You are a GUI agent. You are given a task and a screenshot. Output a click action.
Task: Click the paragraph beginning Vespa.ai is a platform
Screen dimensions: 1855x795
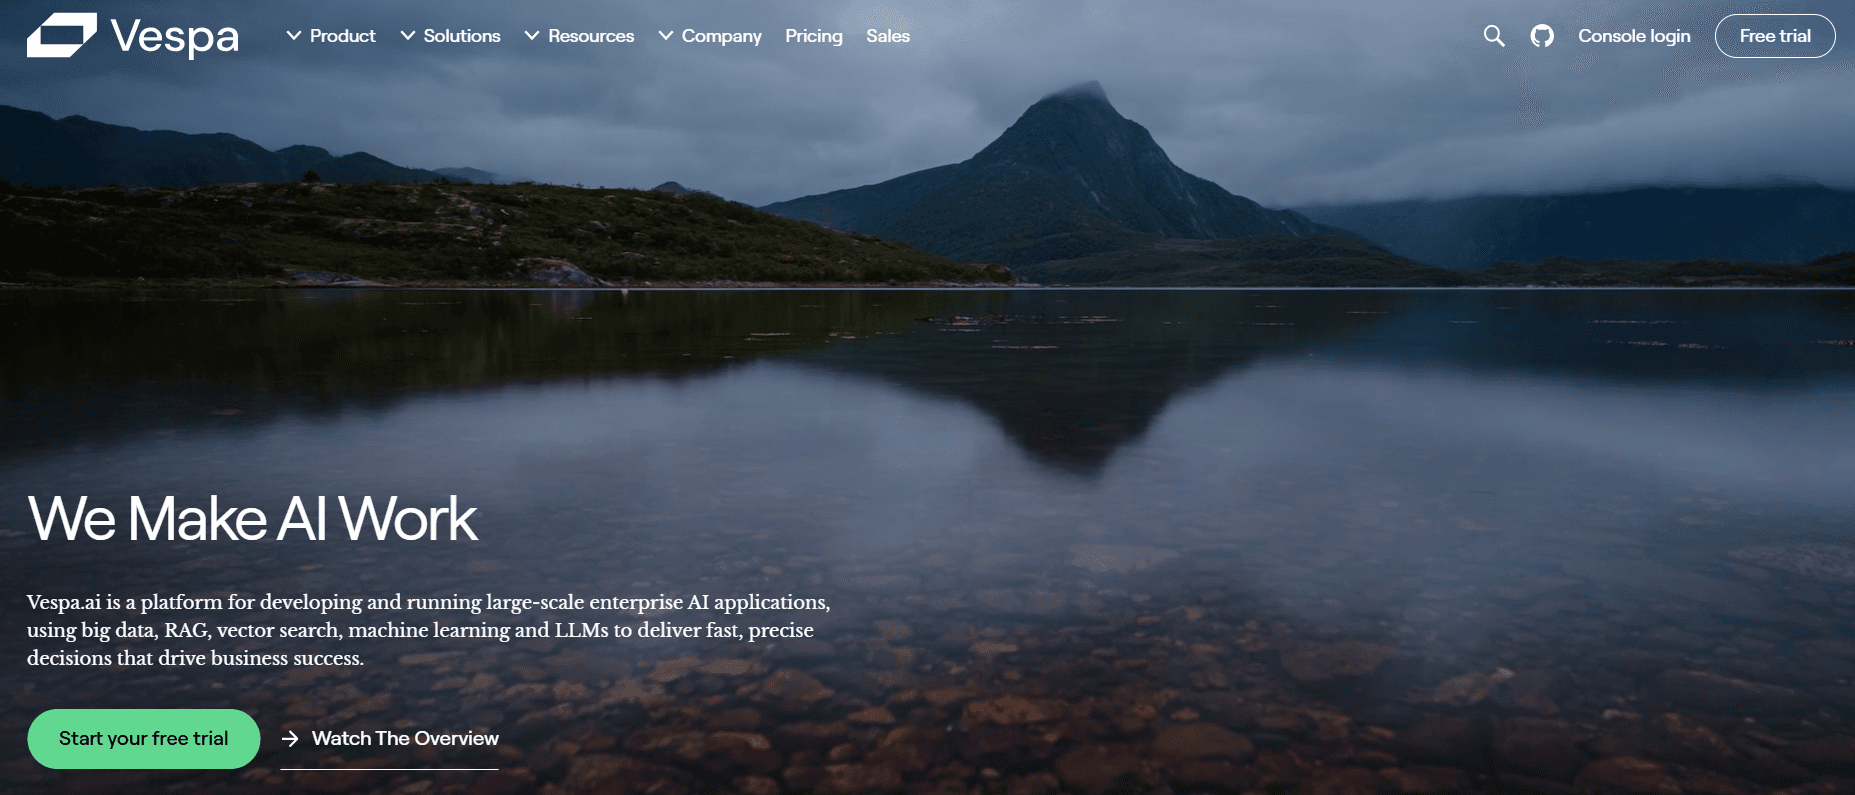(x=428, y=630)
